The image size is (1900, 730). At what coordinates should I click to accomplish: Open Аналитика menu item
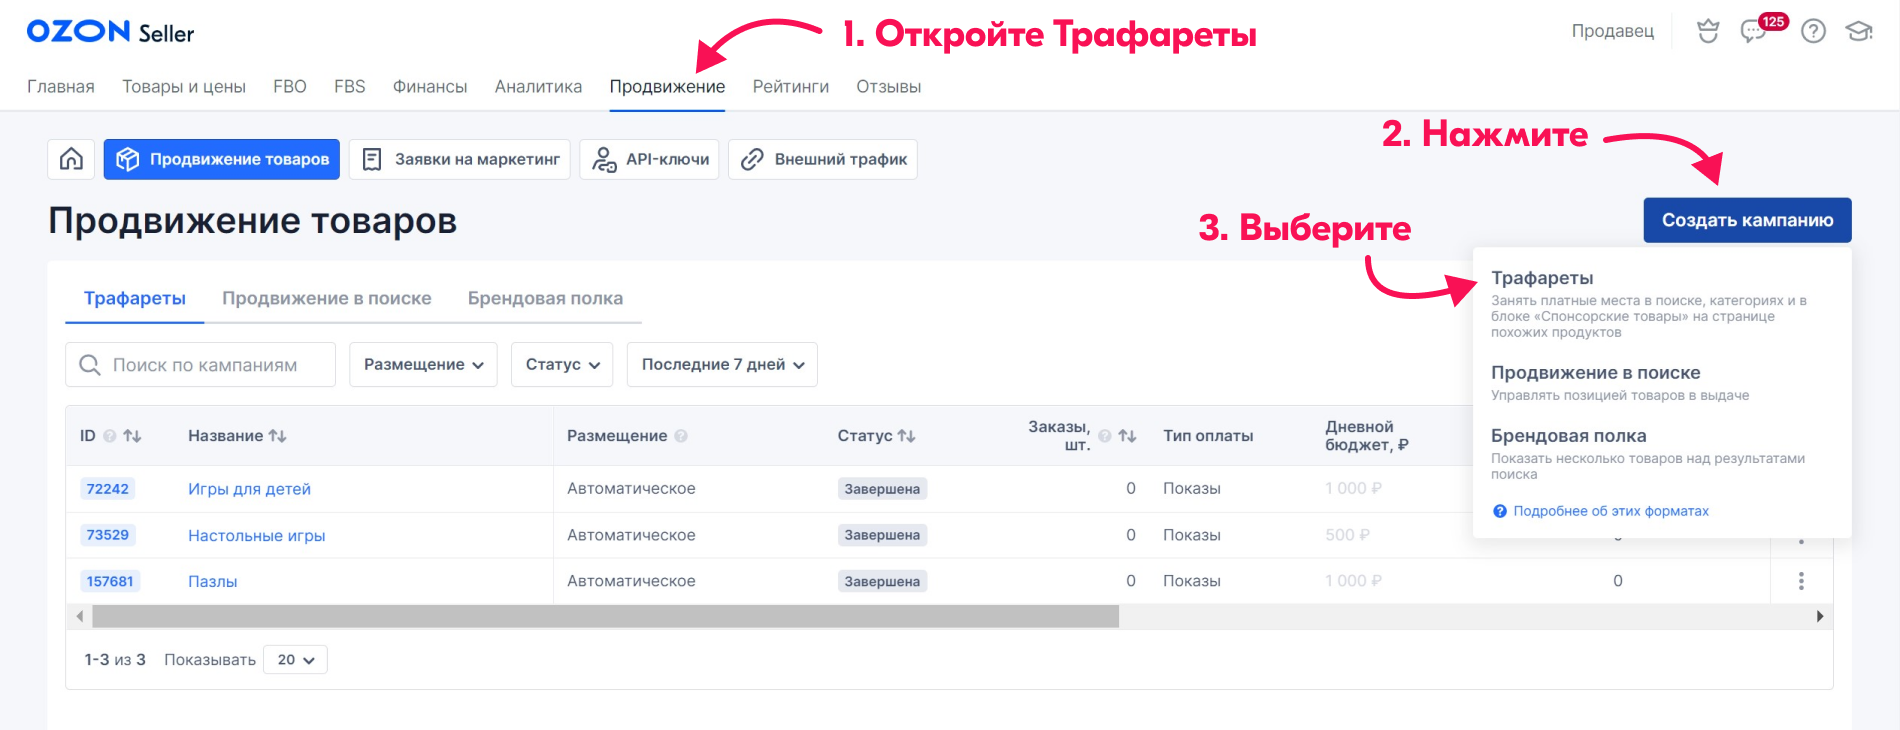538,87
